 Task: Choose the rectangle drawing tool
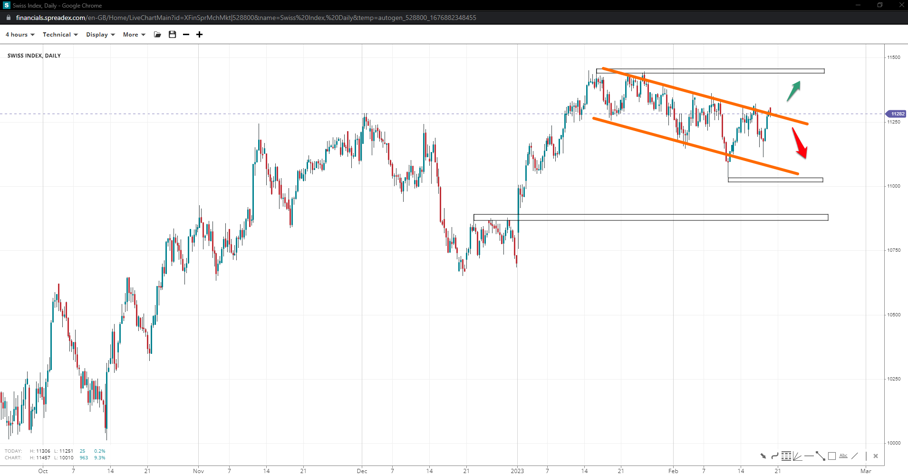coord(832,456)
